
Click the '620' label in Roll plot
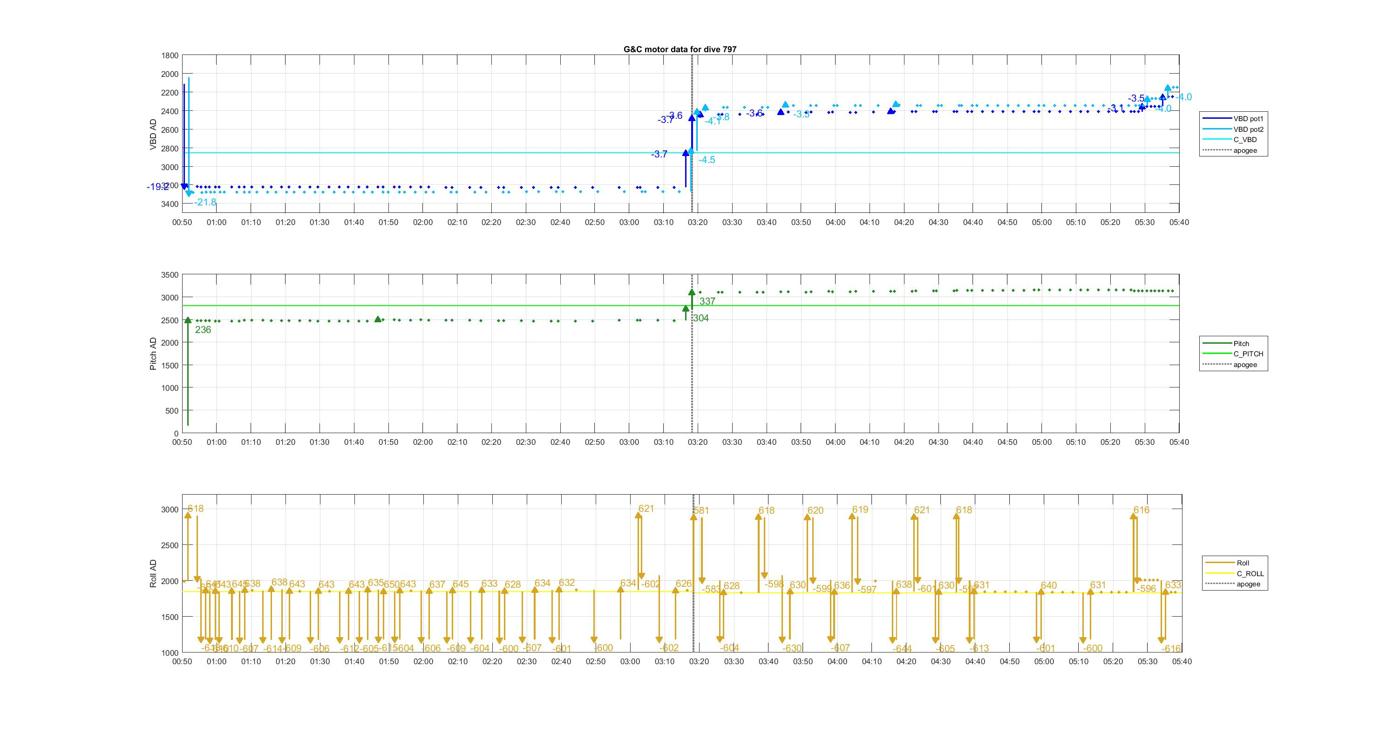point(815,511)
